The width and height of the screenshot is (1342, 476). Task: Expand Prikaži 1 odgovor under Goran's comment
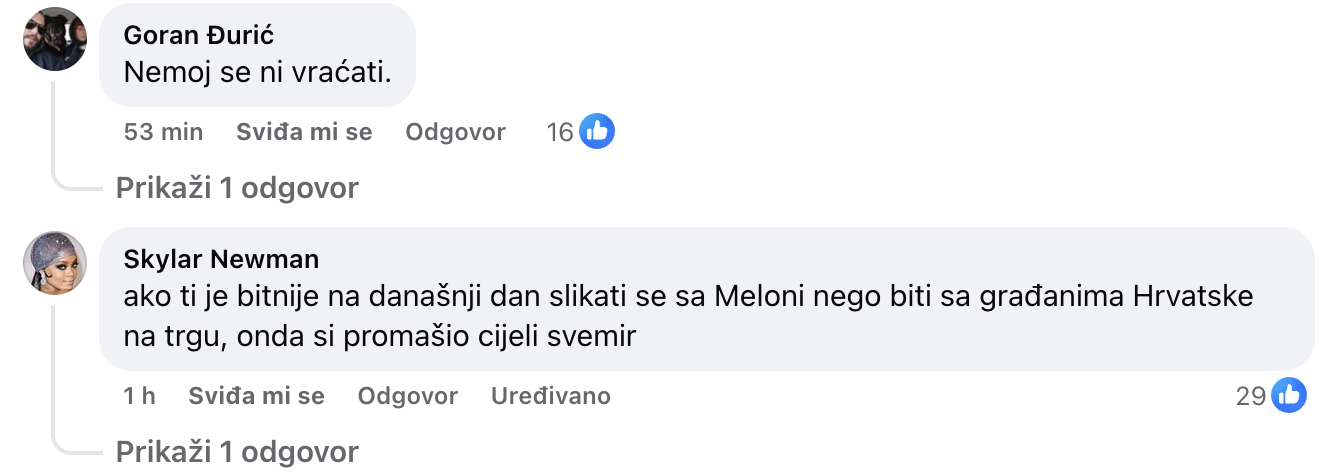pyautogui.click(x=237, y=188)
